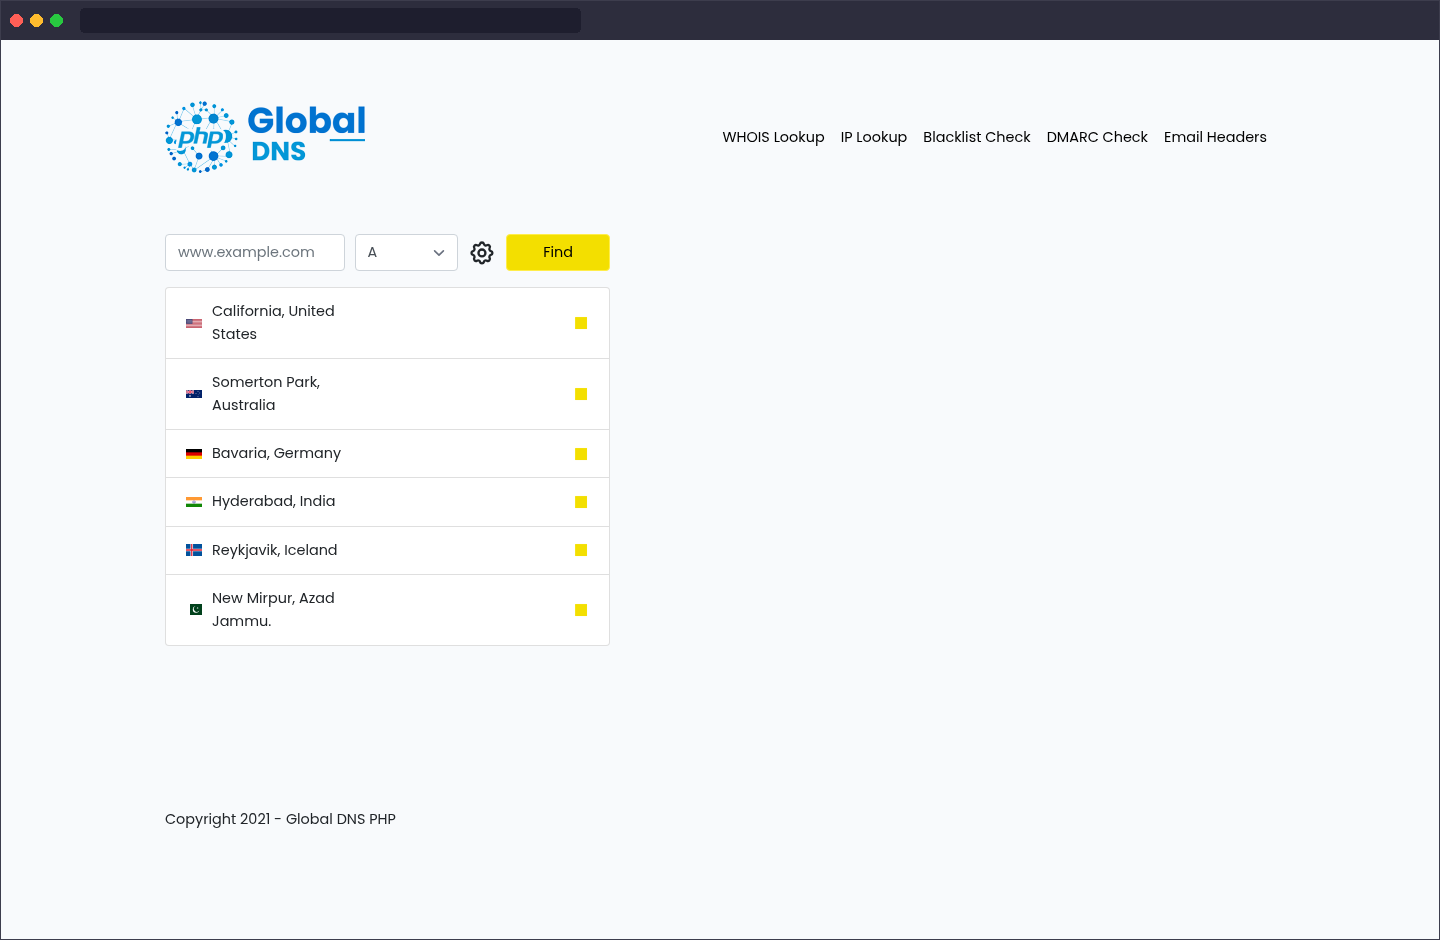Click the yellow result indicator for Bavaria, Germany
Image resolution: width=1440 pixels, height=940 pixels.
click(581, 453)
